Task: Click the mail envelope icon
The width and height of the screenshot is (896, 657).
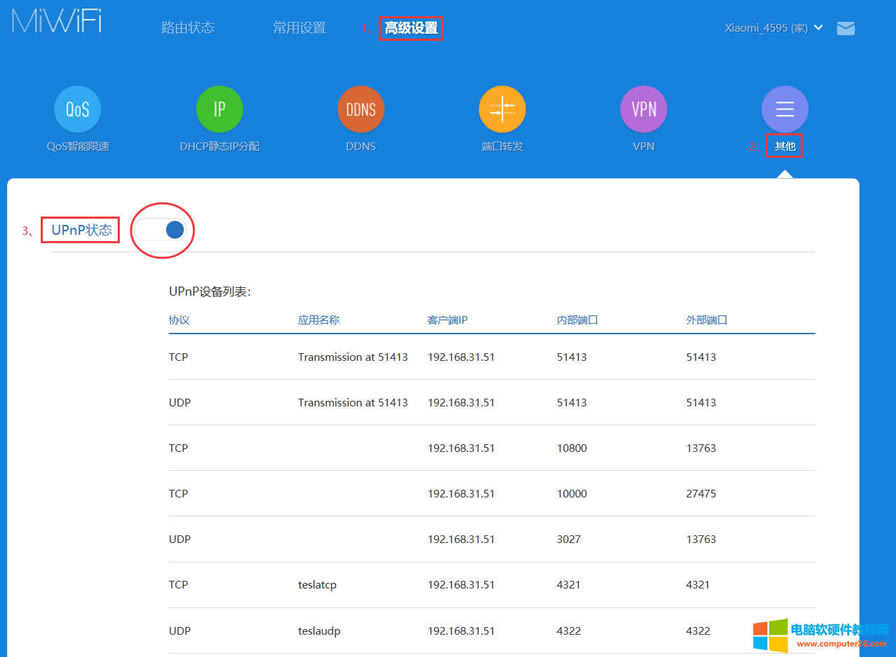Action: pyautogui.click(x=845, y=29)
